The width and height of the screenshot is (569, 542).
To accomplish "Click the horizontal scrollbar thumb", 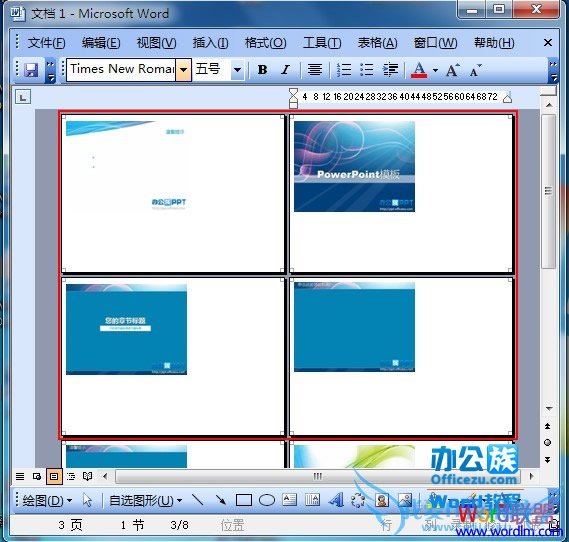I will [318, 476].
